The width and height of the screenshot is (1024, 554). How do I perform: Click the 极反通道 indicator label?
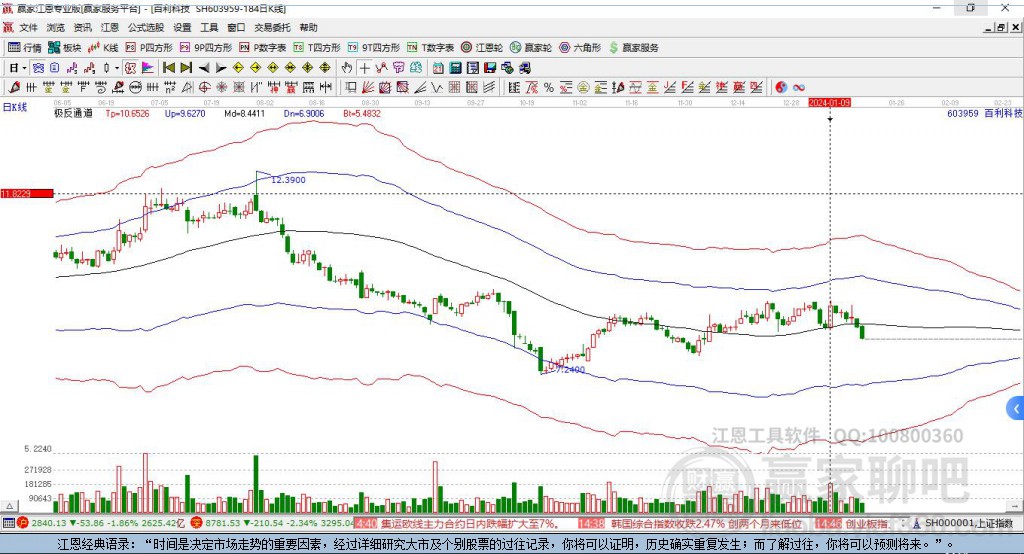pyautogui.click(x=73, y=113)
